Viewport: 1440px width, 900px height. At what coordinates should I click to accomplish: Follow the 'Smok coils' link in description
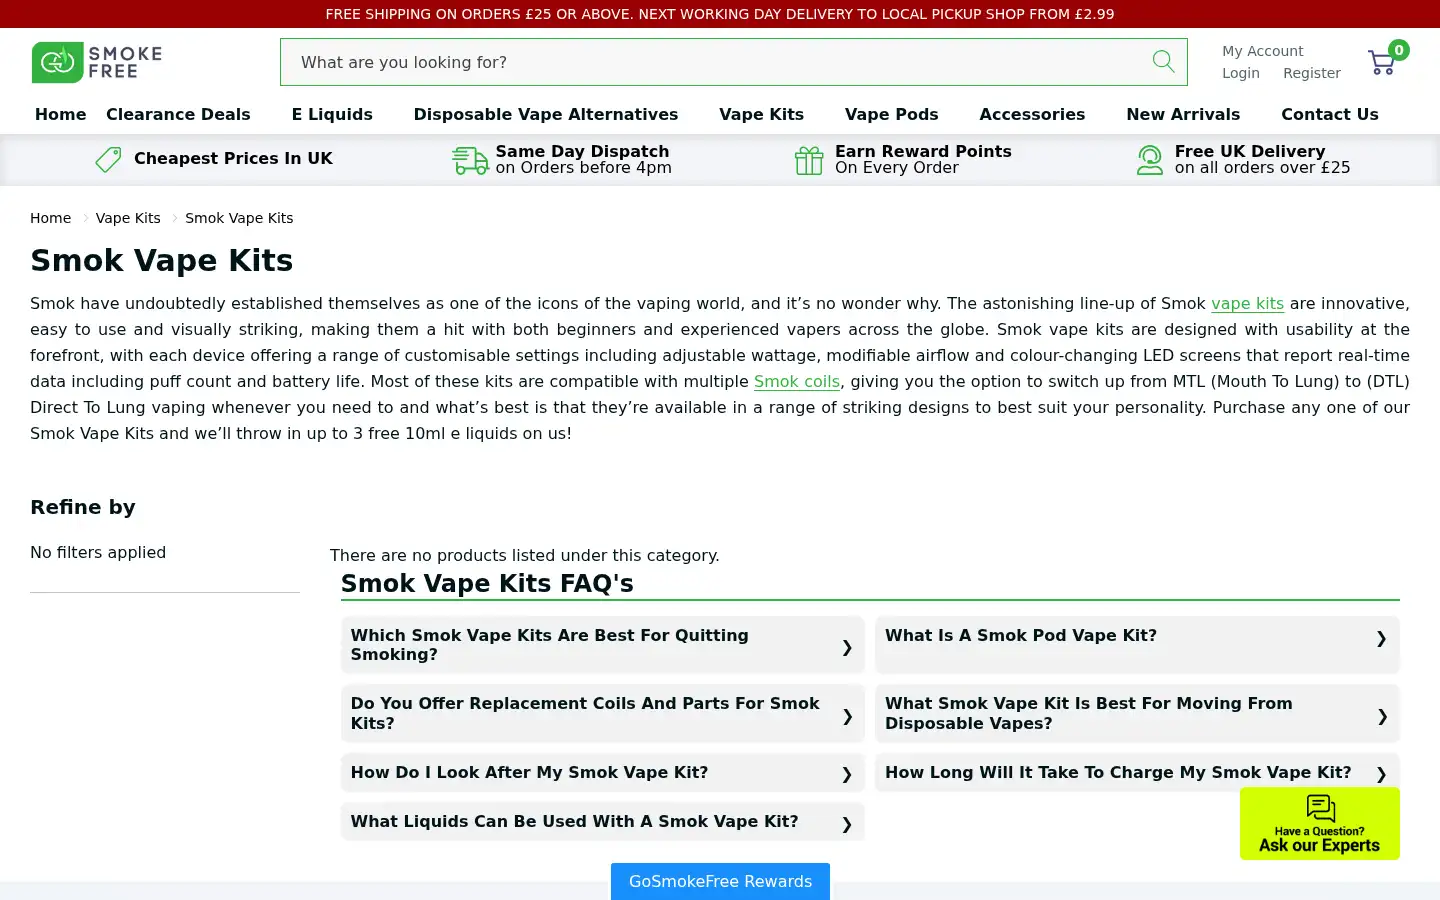[797, 382]
